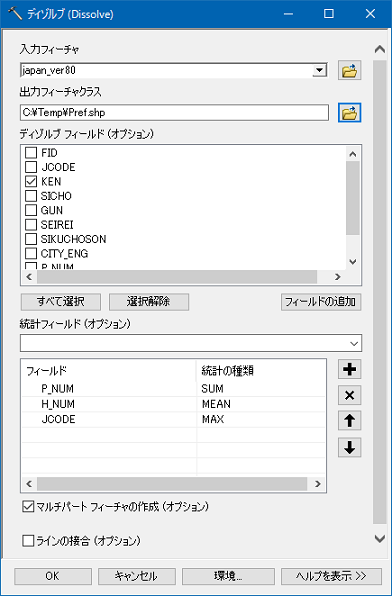This screenshot has width=392, height=596.
Task: Select the JCODE row in statistics table
Action: tap(173, 419)
